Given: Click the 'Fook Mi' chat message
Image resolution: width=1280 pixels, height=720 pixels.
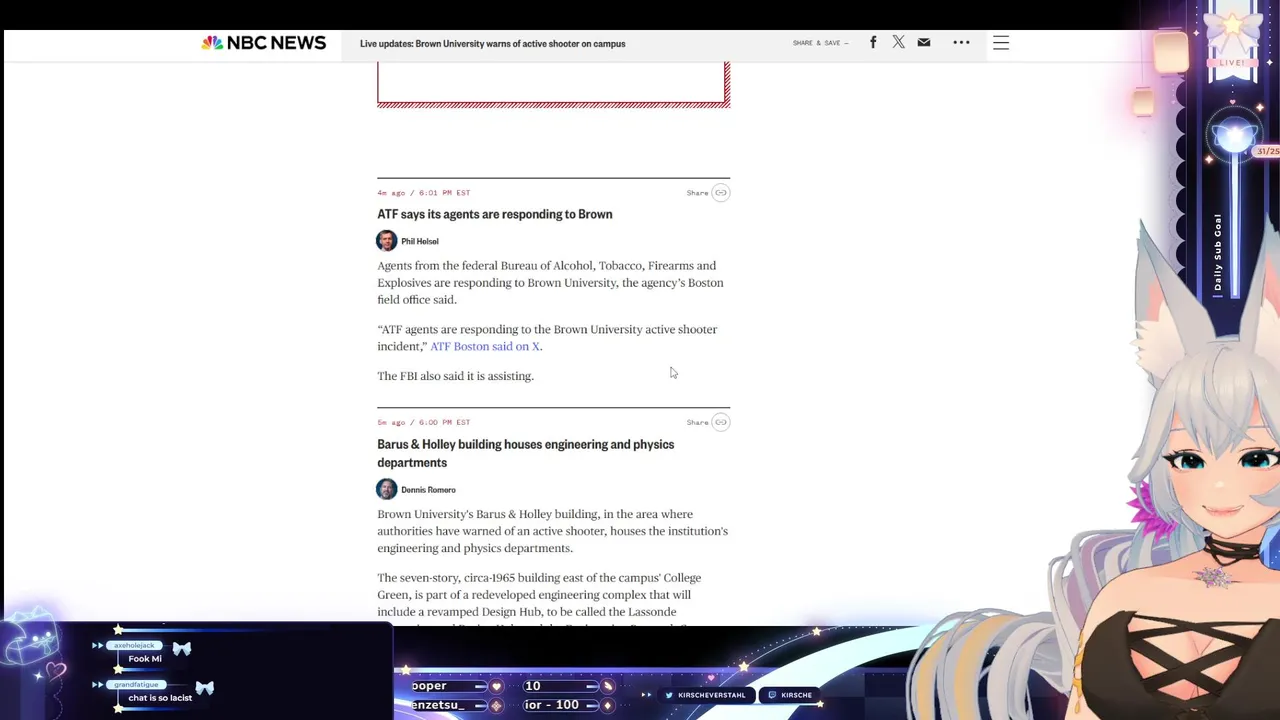Looking at the screenshot, I should (x=145, y=658).
